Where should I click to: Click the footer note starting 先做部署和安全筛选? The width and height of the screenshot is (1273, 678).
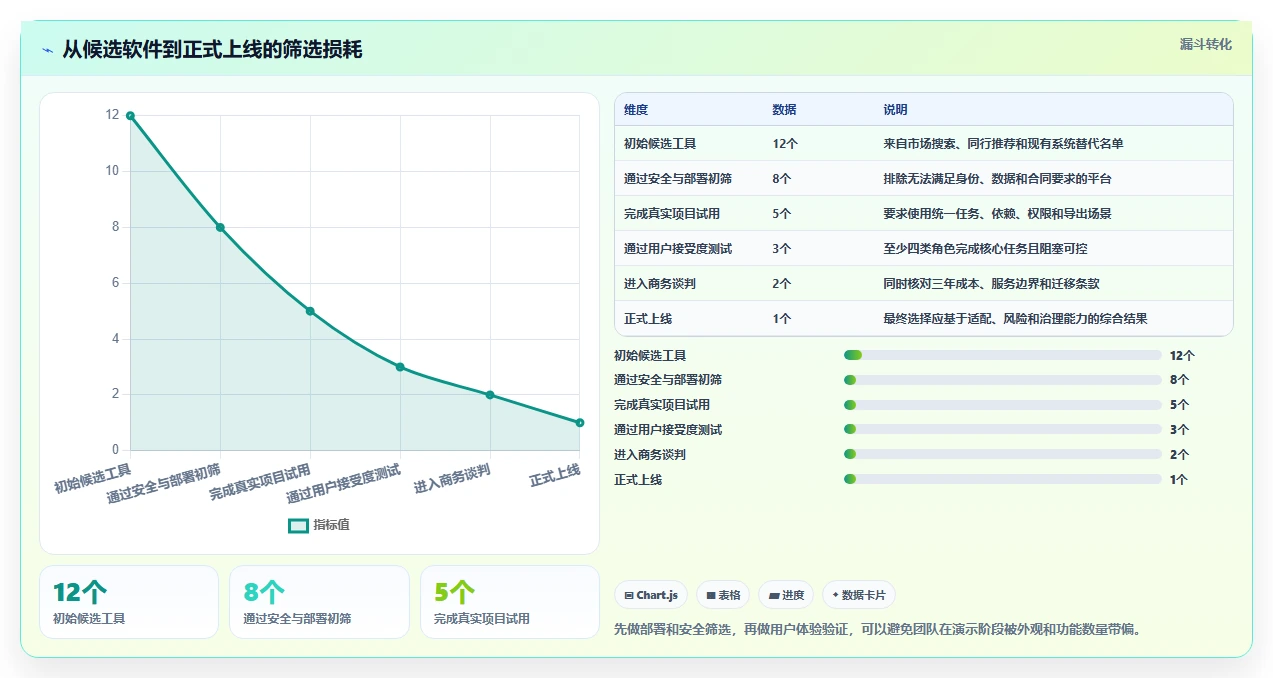tap(877, 630)
